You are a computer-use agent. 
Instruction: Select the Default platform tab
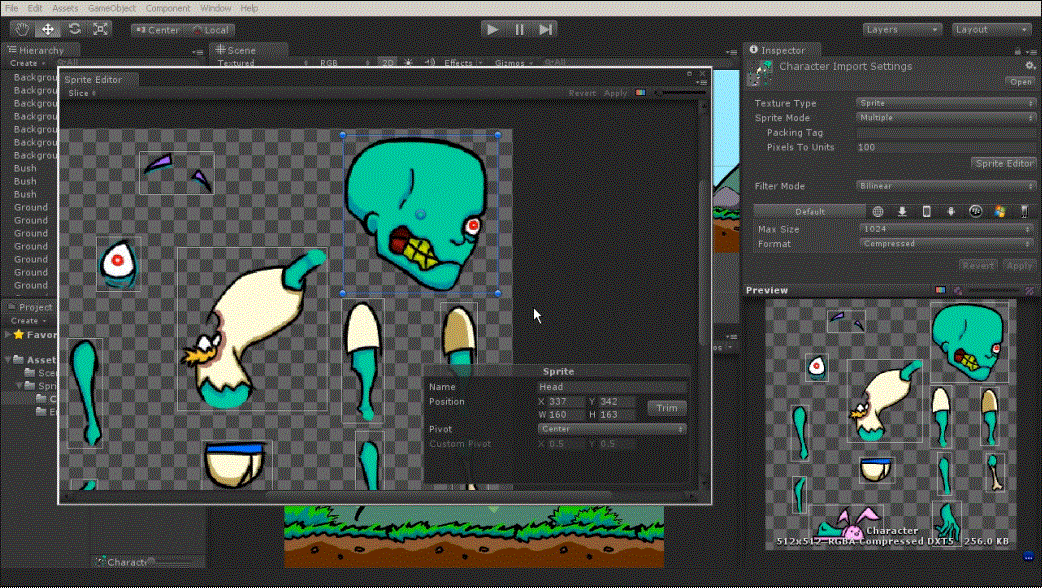[809, 211]
